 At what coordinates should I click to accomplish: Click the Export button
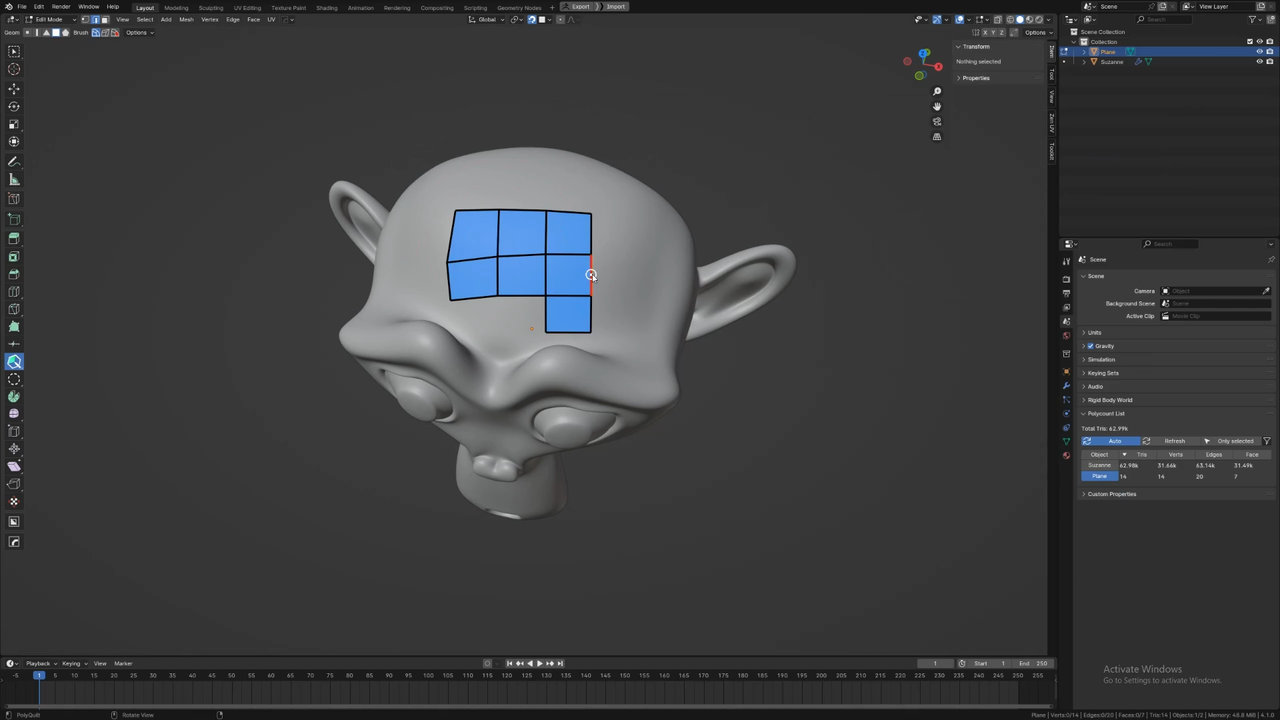581,7
